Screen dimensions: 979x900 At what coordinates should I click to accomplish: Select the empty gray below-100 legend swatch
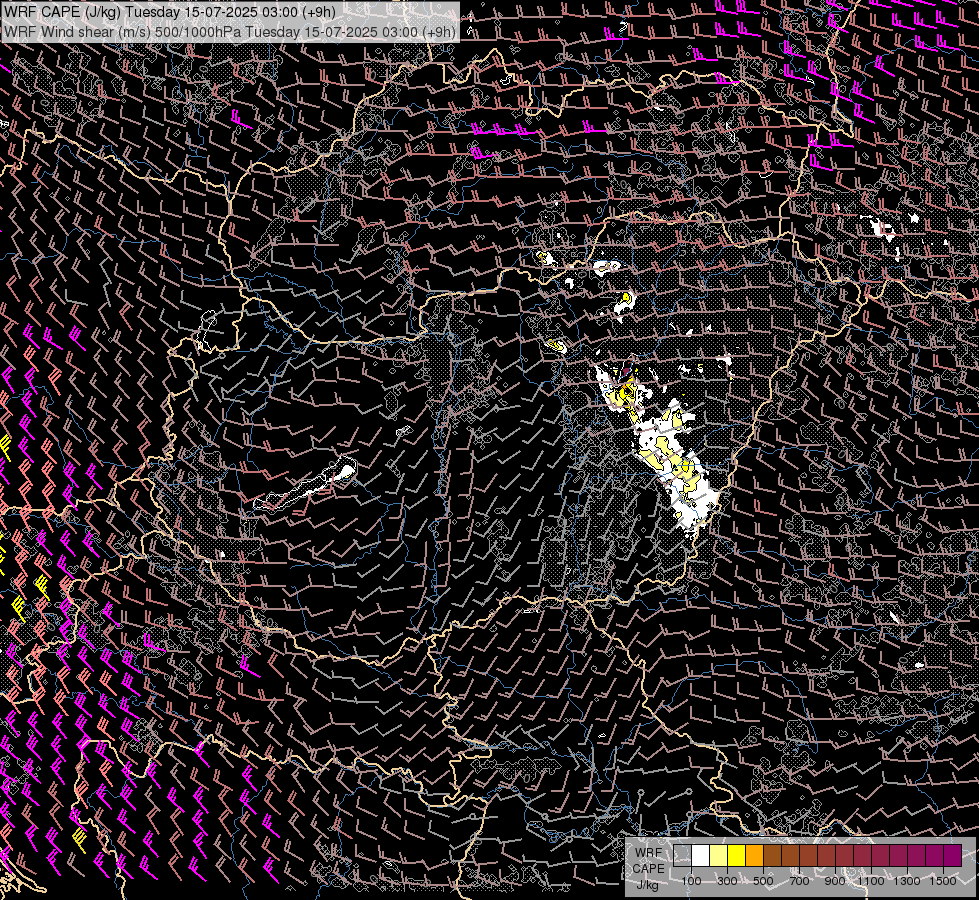click(x=682, y=856)
